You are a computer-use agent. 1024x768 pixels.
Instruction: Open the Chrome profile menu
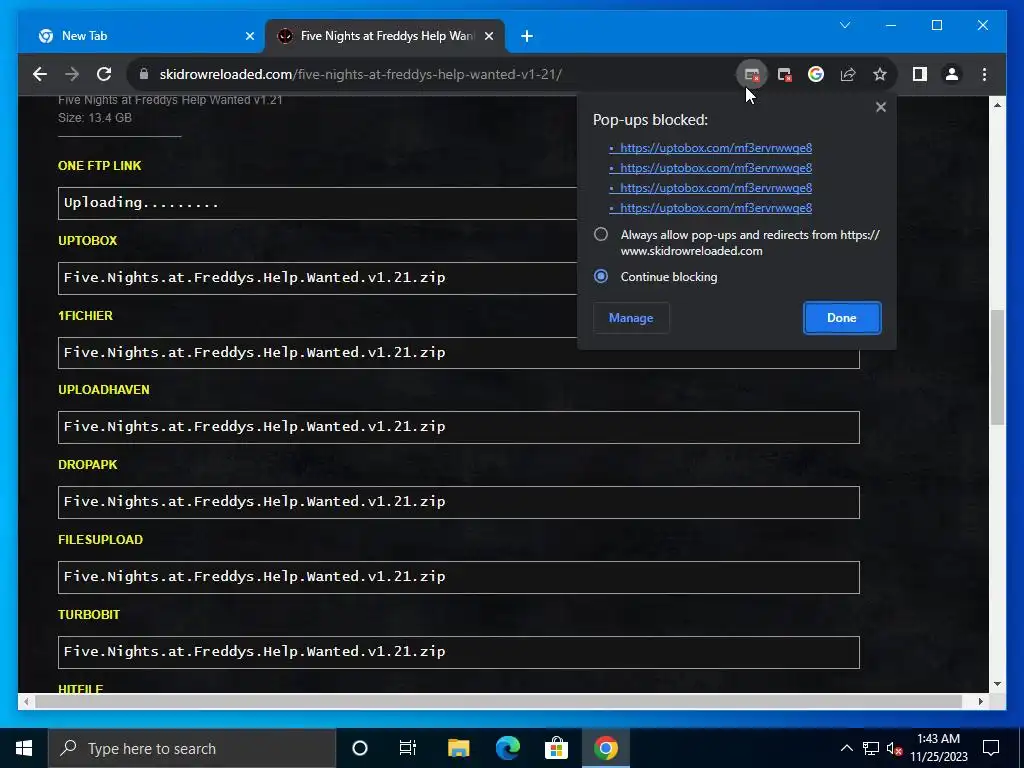pos(952,74)
